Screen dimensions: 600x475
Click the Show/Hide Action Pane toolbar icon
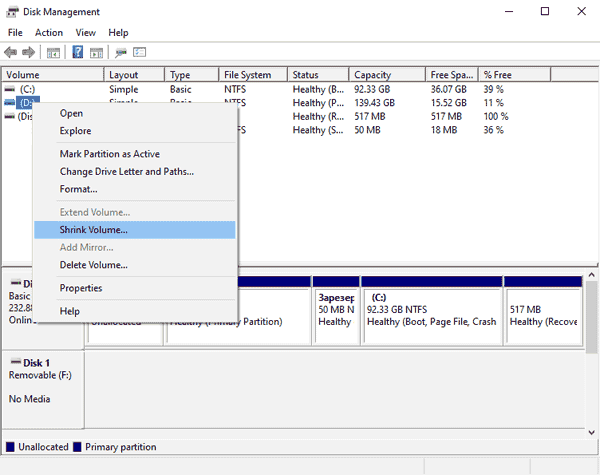pyautogui.click(x=96, y=52)
